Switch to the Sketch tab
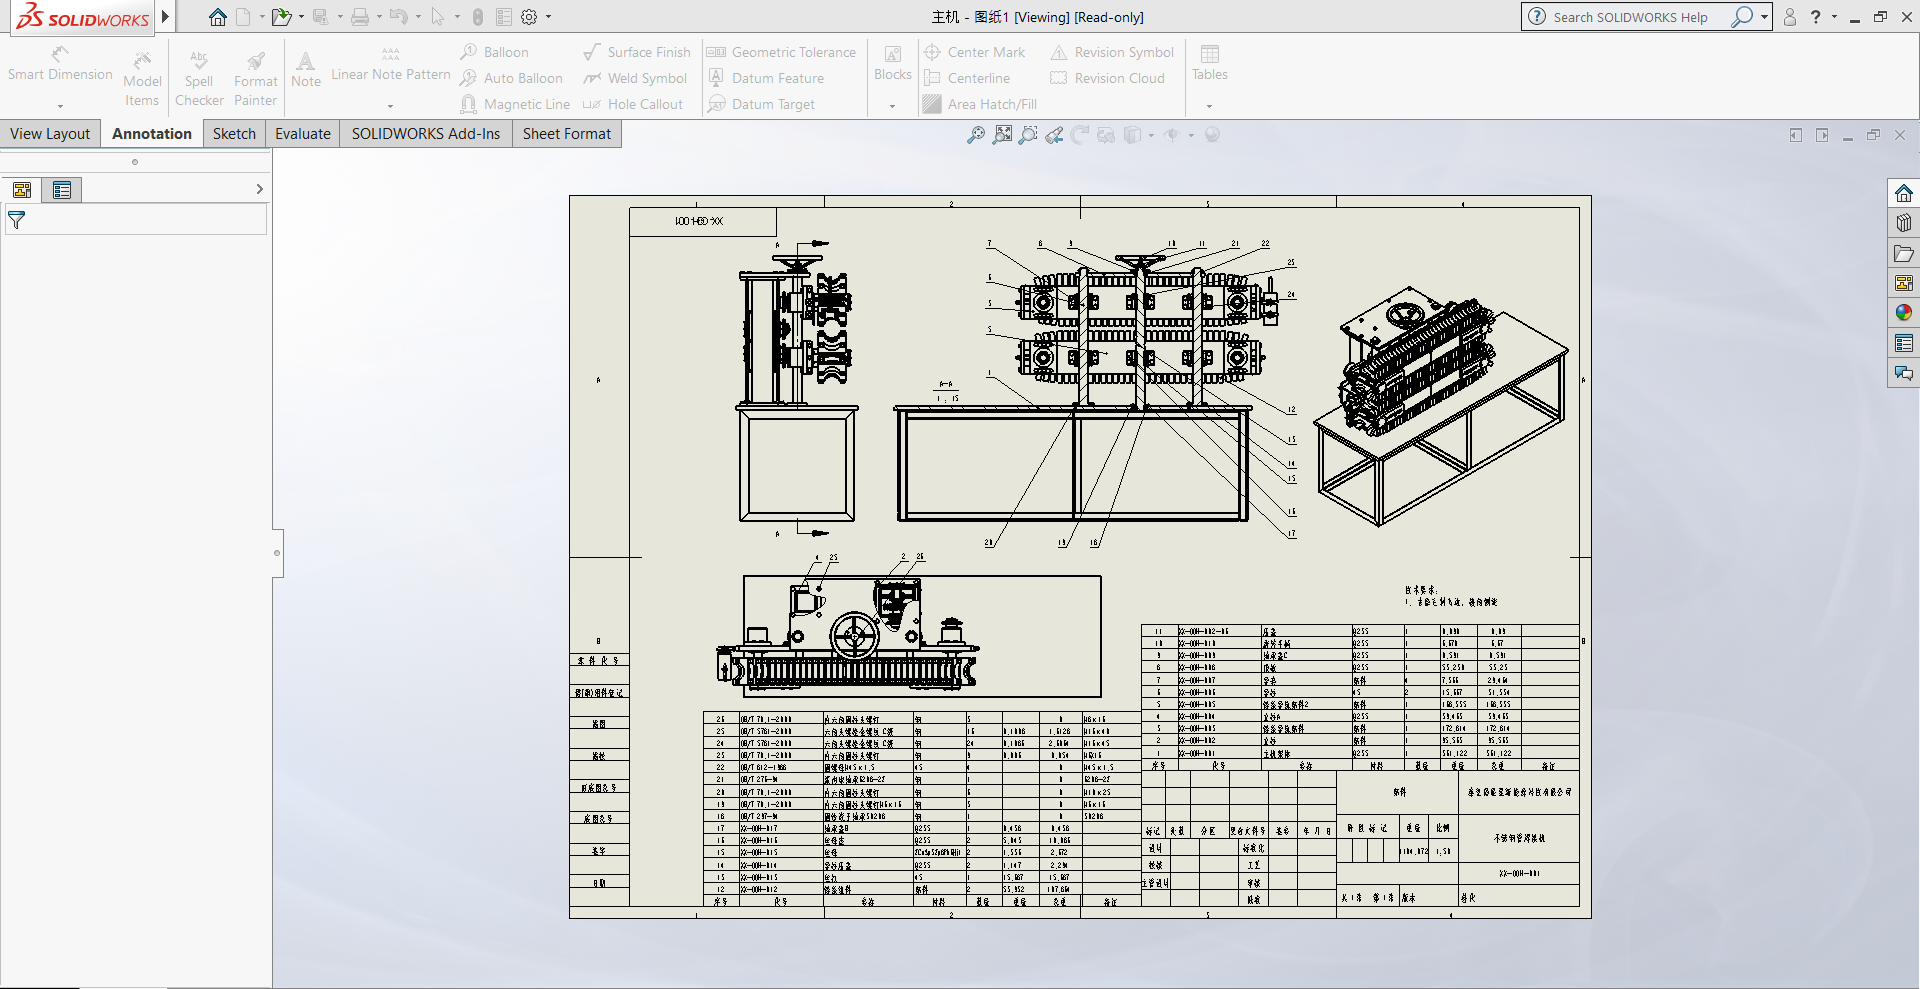 234,134
